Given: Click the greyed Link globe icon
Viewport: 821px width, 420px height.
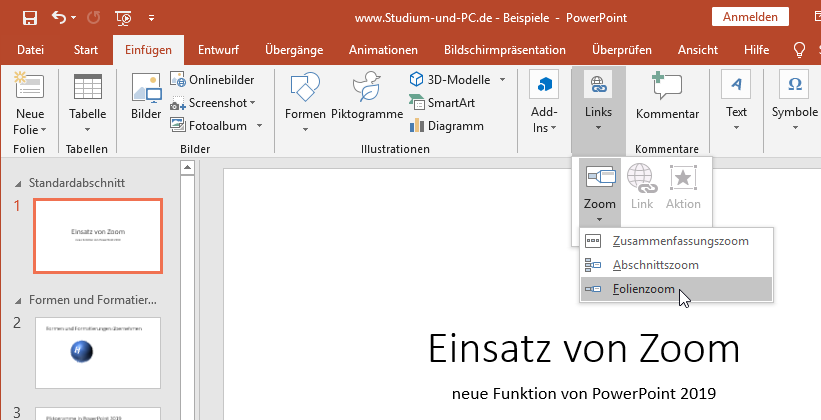Looking at the screenshot, I should (642, 186).
